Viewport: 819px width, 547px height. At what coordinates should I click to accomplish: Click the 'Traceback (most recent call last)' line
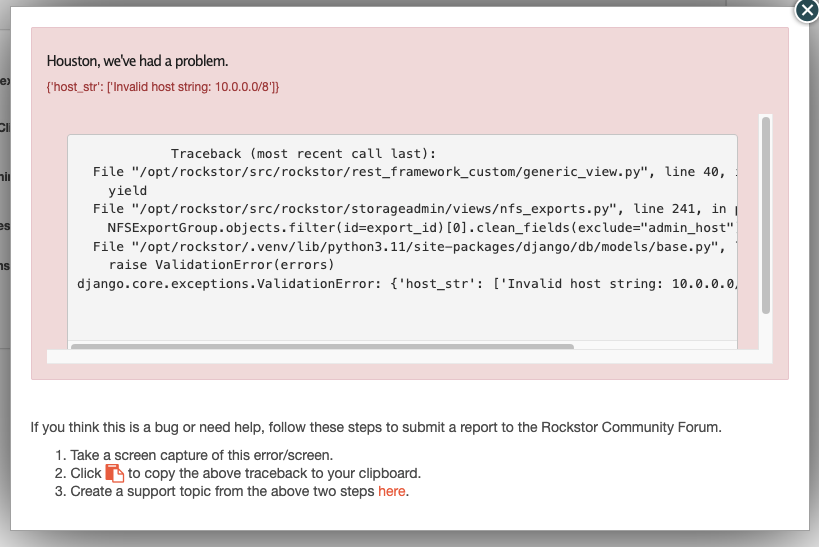point(304,154)
